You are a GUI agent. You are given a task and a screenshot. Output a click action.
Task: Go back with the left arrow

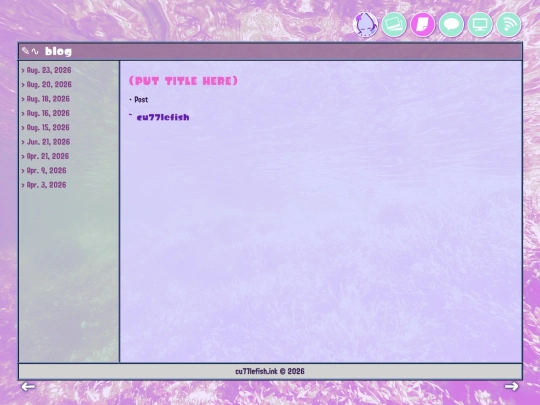click(x=28, y=387)
